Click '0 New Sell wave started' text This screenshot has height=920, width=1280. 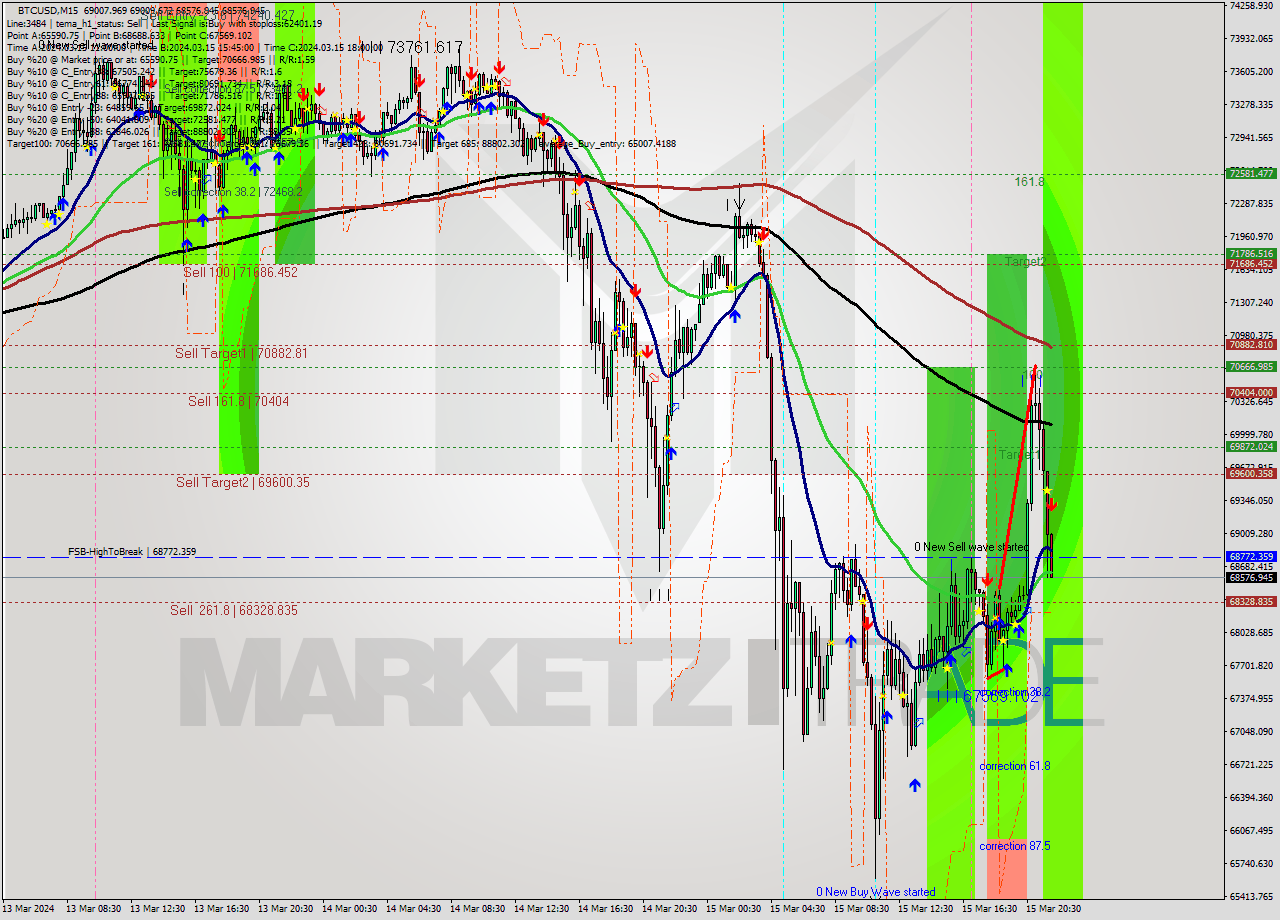pyautogui.click(x=971, y=547)
